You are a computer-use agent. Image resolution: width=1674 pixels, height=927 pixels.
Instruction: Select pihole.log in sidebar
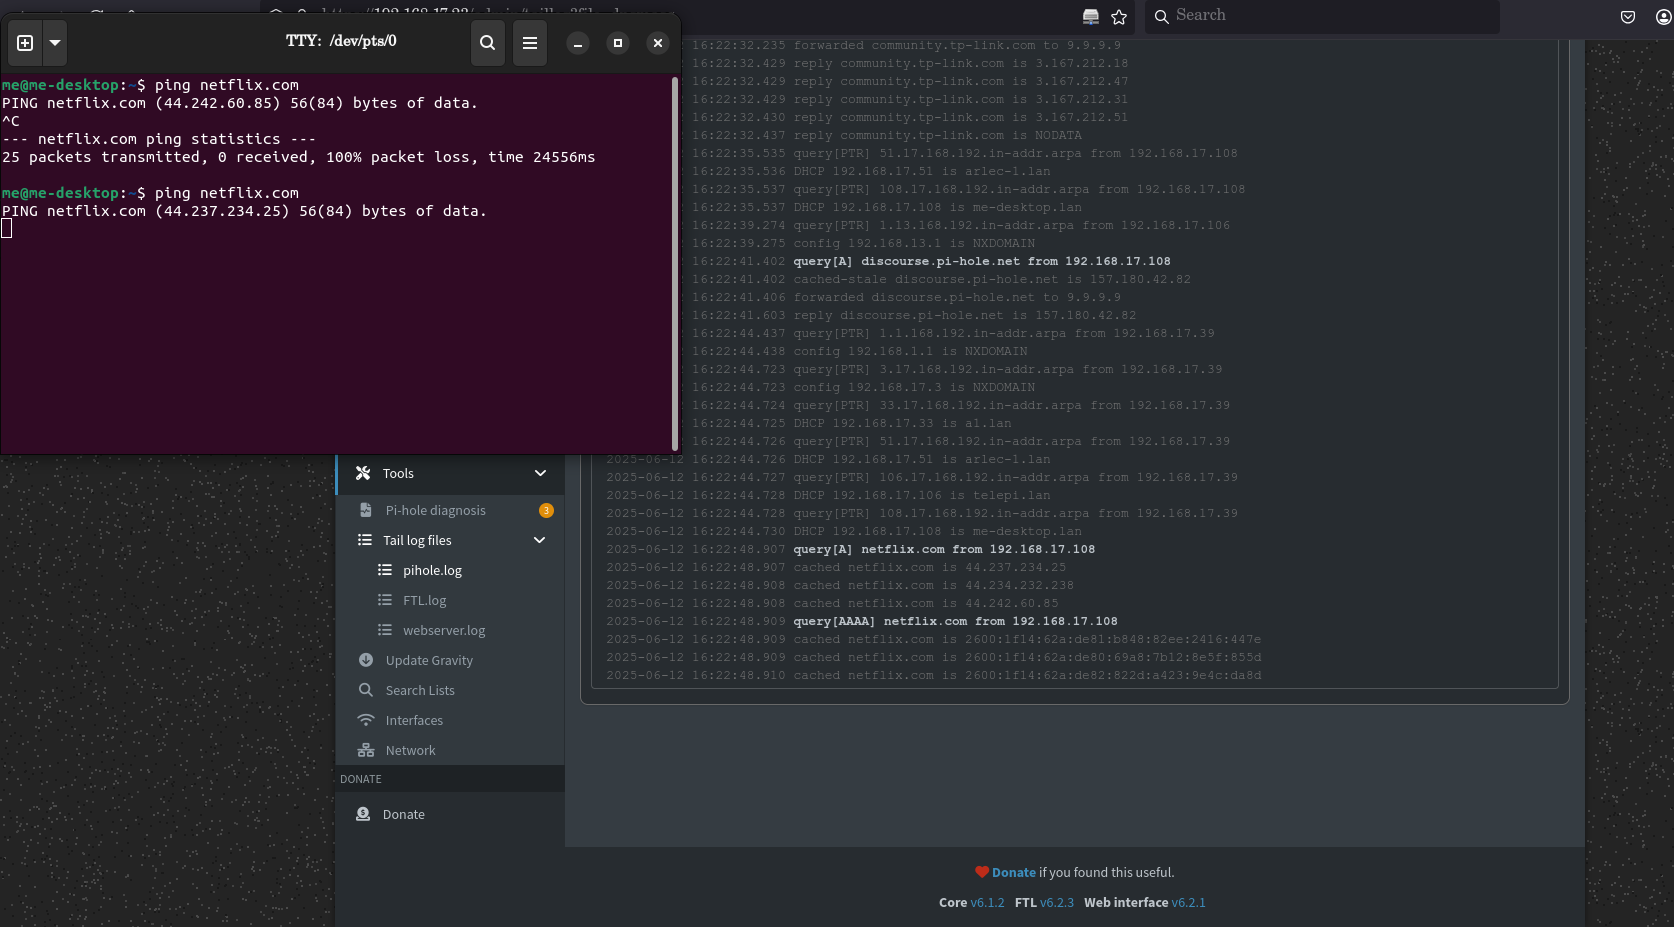pos(432,570)
